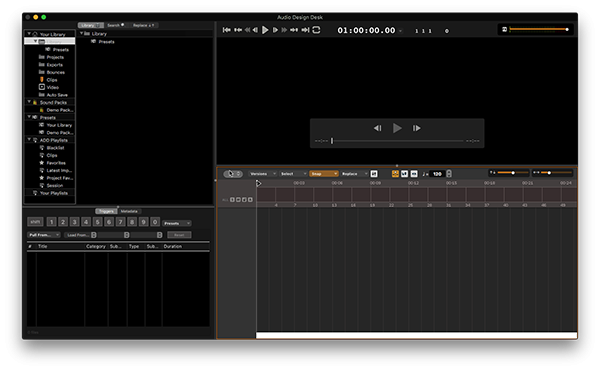
Task: Click the main transport Play button
Action: 265,30
